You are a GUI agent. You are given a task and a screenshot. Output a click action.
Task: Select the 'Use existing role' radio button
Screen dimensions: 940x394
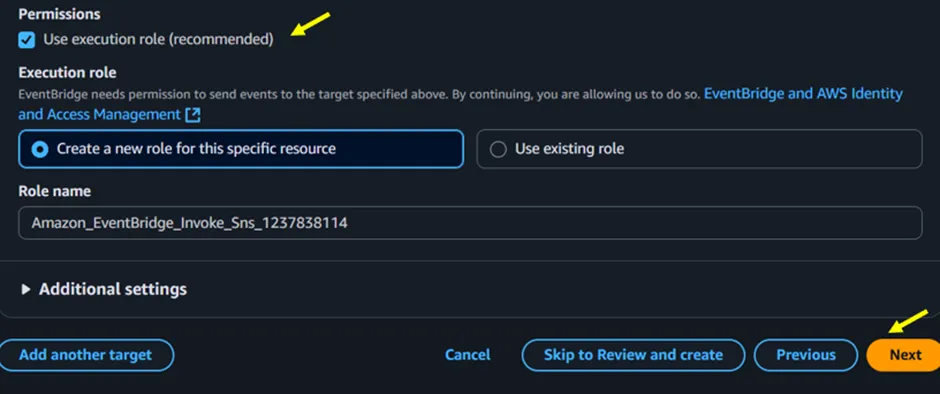point(498,149)
